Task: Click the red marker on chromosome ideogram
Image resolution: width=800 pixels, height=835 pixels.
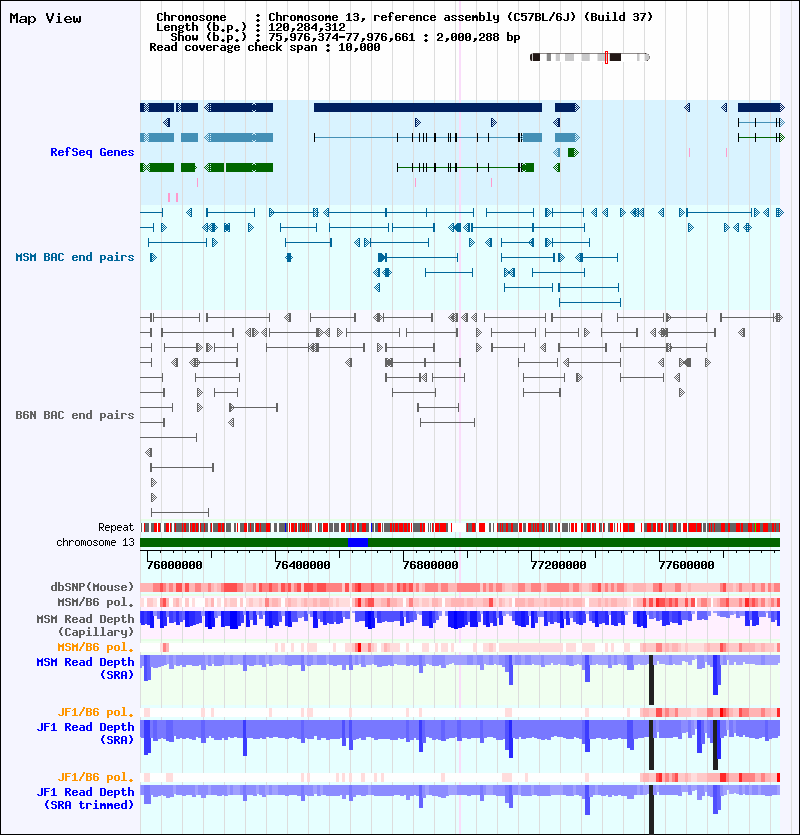Action: [x=606, y=57]
